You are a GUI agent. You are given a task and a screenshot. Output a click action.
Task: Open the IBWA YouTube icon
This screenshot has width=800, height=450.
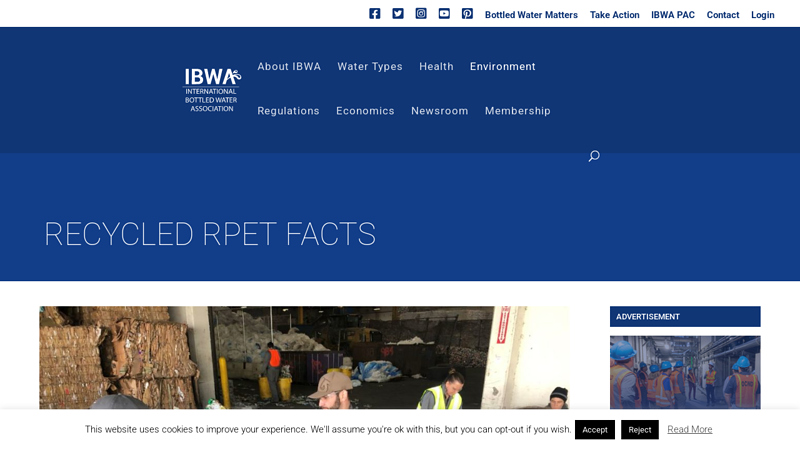click(444, 14)
